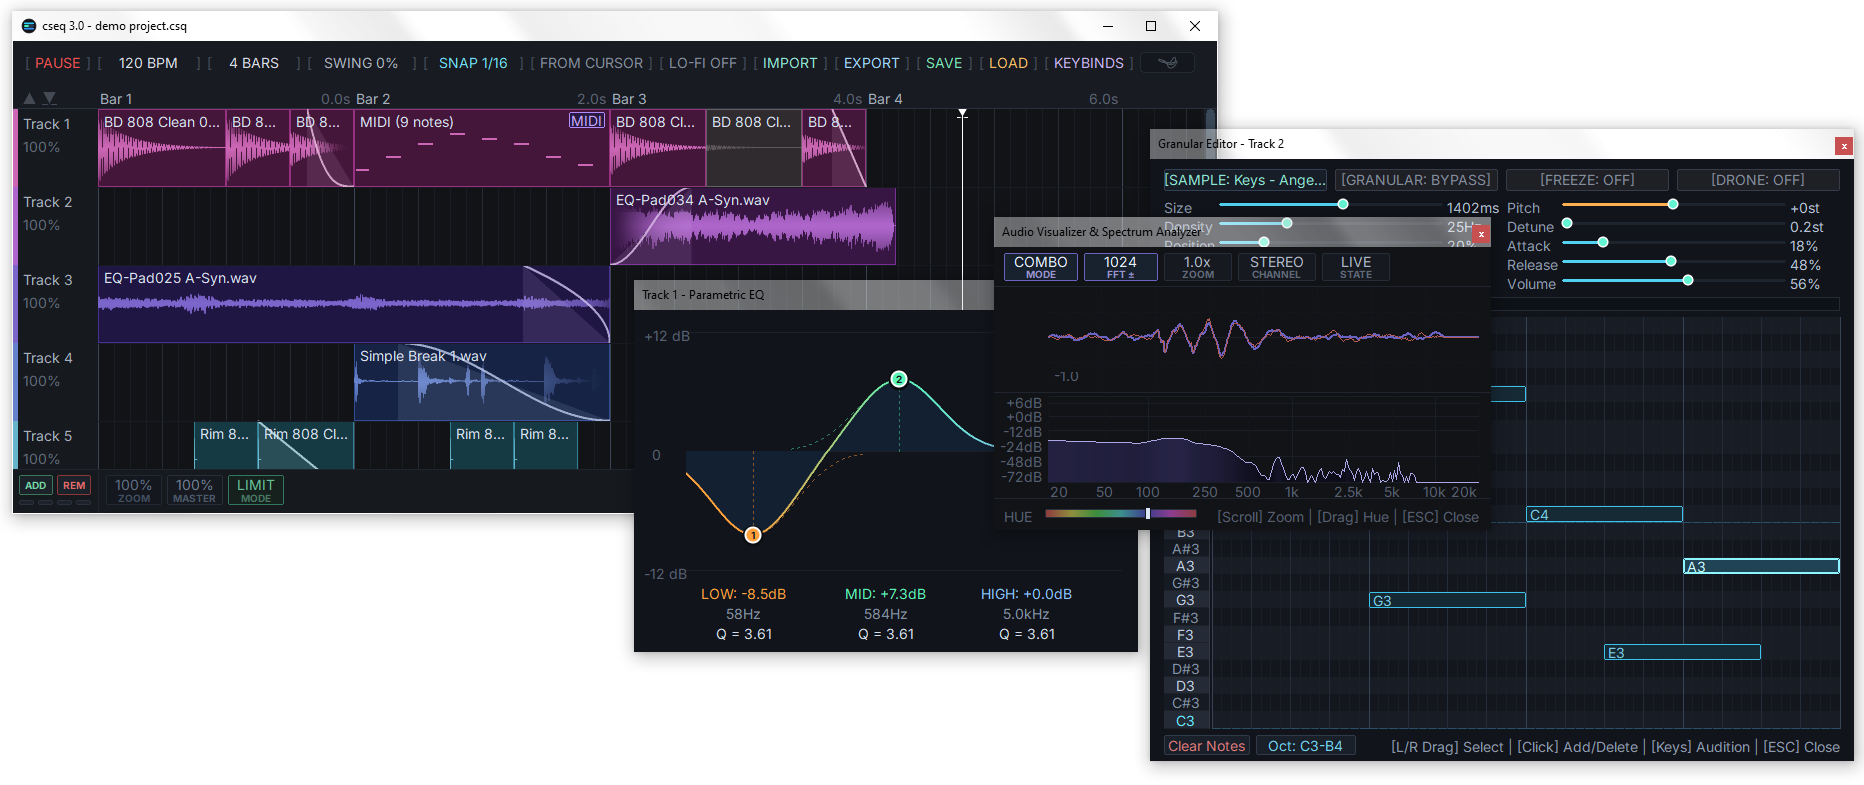Click the playhead marker on the timeline
This screenshot has width=1864, height=785.
[962, 114]
